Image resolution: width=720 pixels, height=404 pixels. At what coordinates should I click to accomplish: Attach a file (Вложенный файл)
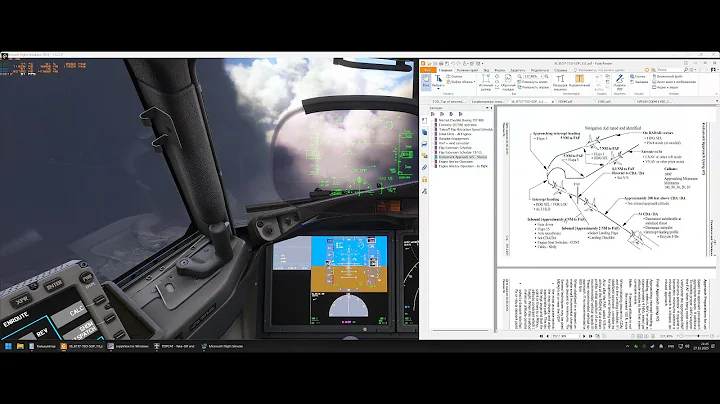point(668,76)
